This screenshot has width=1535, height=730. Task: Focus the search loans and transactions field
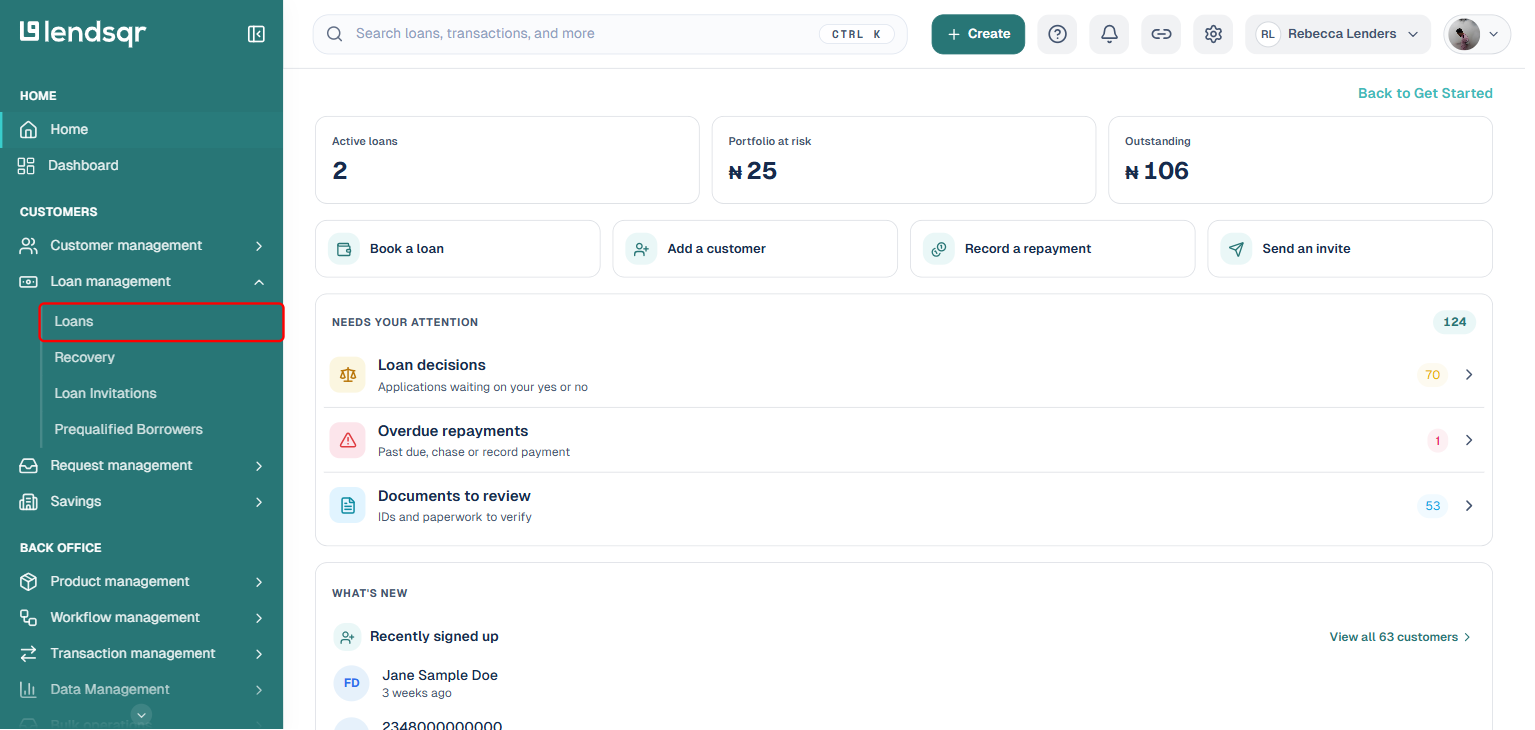click(610, 34)
